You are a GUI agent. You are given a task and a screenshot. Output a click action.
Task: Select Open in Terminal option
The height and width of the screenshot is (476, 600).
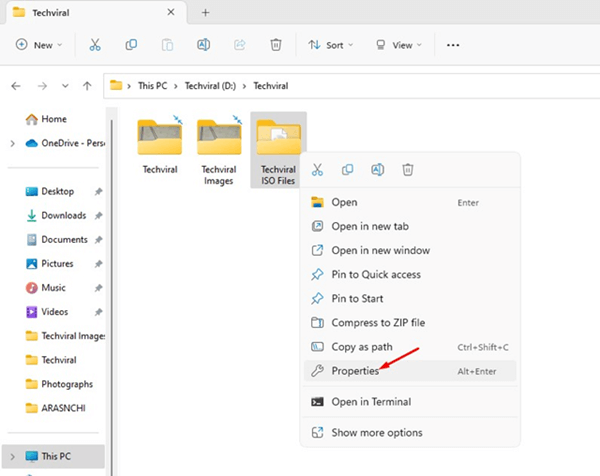click(371, 402)
